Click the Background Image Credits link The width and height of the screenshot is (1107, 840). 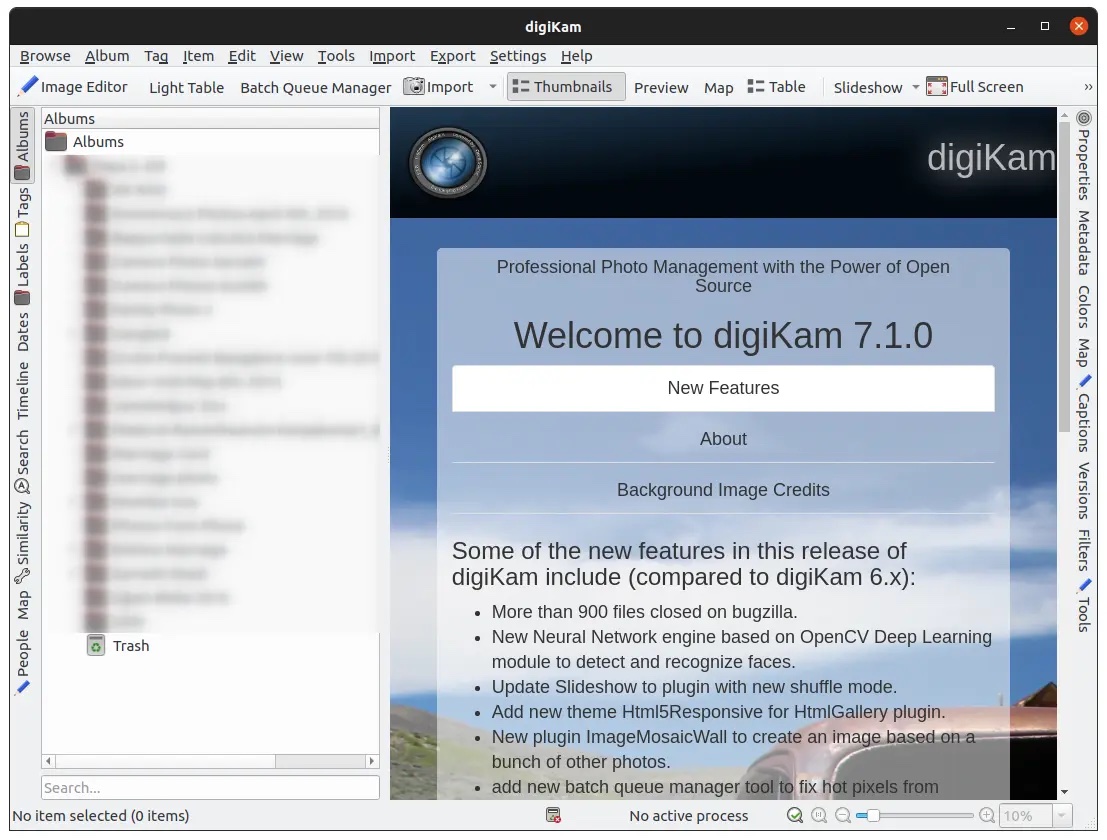click(723, 490)
